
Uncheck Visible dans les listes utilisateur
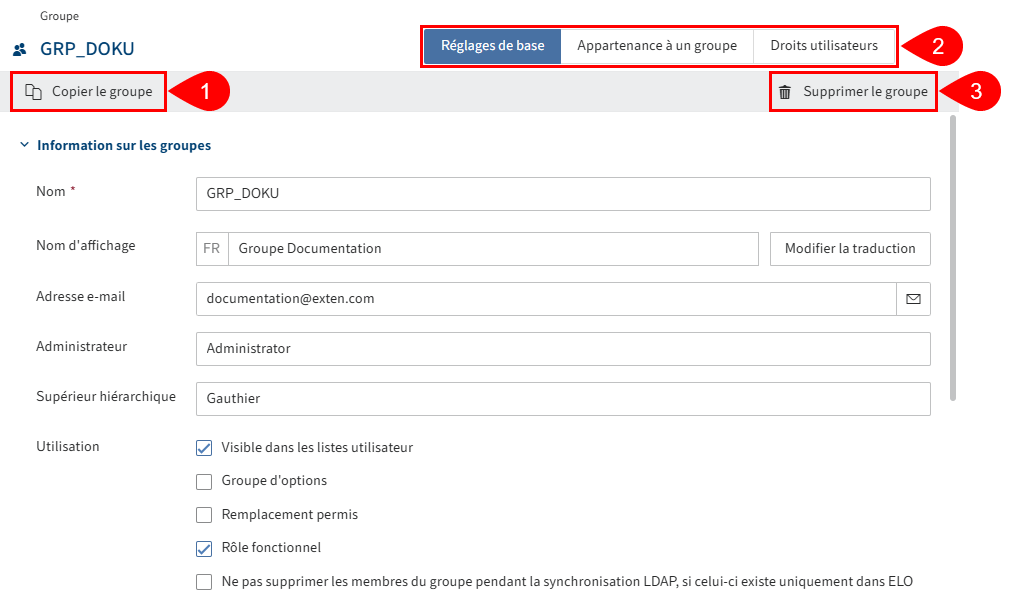[x=204, y=448]
